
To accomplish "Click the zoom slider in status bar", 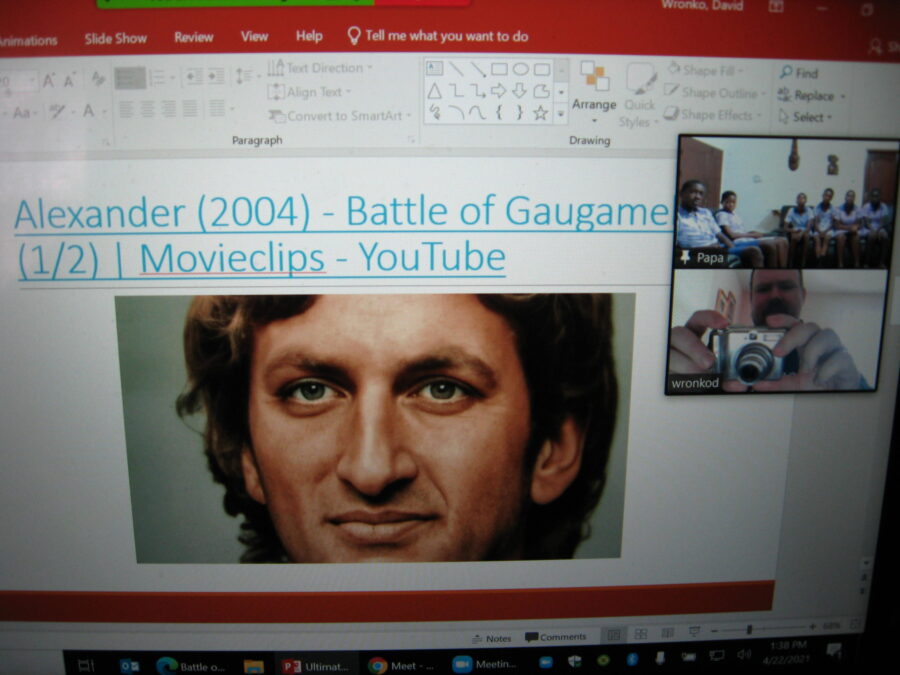I will click(x=749, y=629).
